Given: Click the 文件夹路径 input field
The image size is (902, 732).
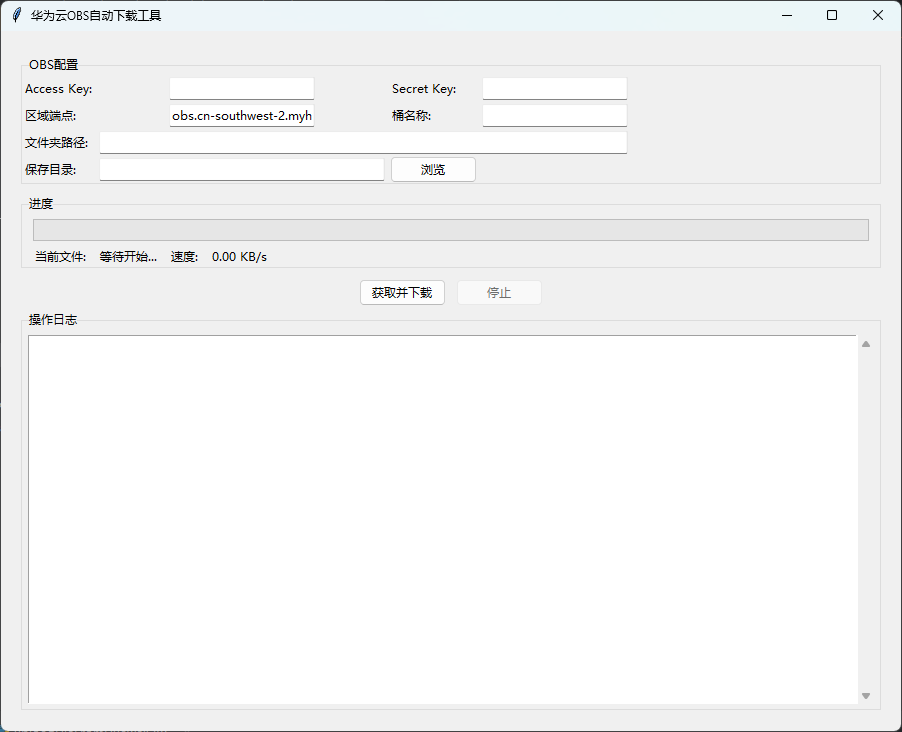Looking at the screenshot, I should pos(363,143).
